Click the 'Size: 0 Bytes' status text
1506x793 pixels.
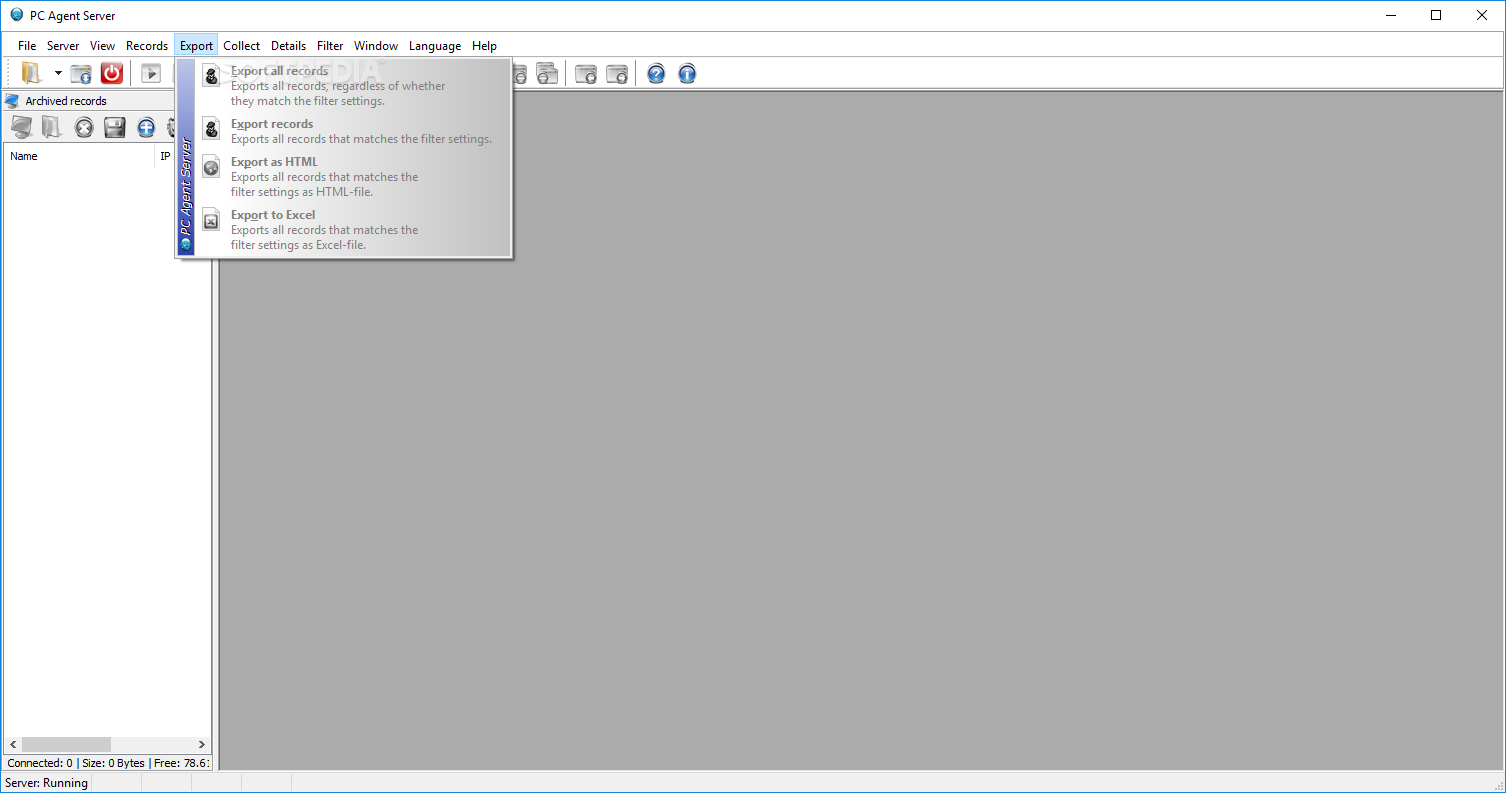[112, 763]
